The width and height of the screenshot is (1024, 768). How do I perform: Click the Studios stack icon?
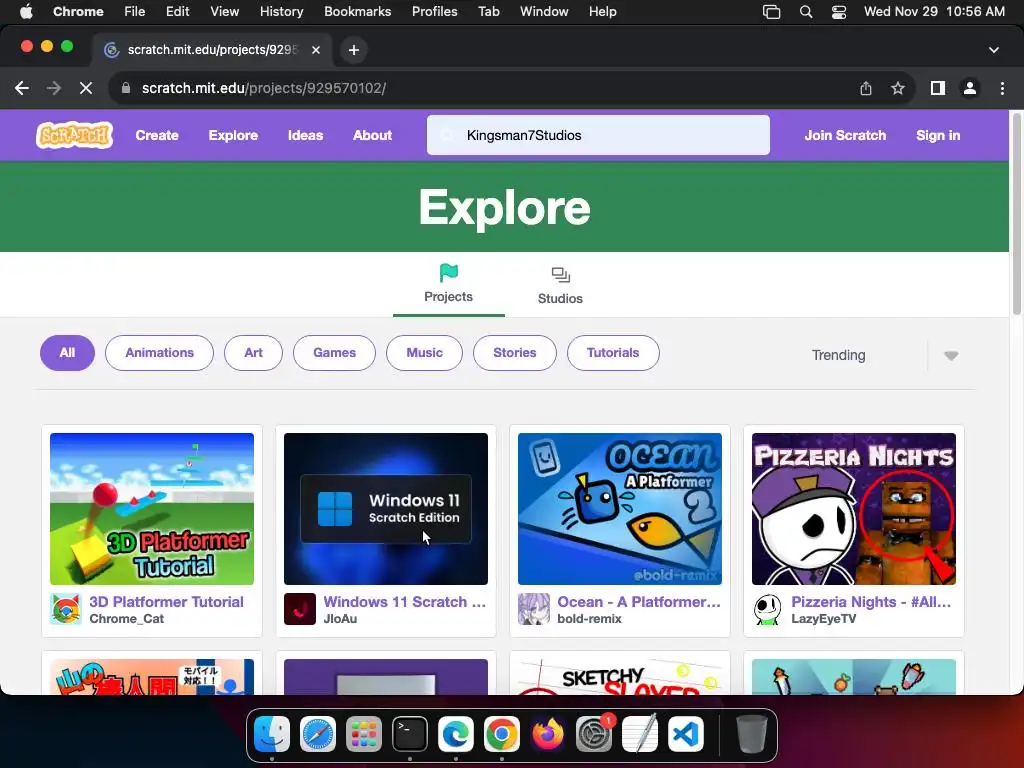coord(560,275)
